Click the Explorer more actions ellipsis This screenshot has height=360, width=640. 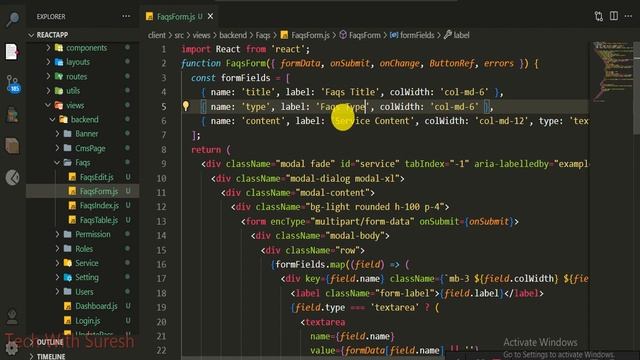126,16
